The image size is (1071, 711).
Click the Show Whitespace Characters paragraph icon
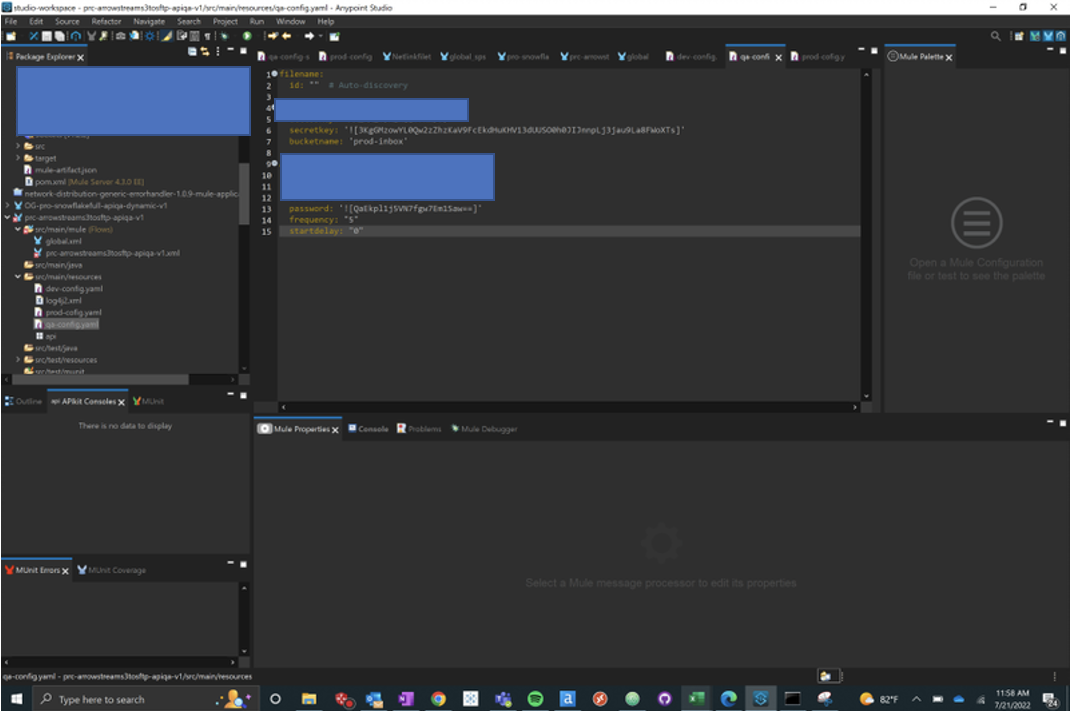click(x=207, y=36)
